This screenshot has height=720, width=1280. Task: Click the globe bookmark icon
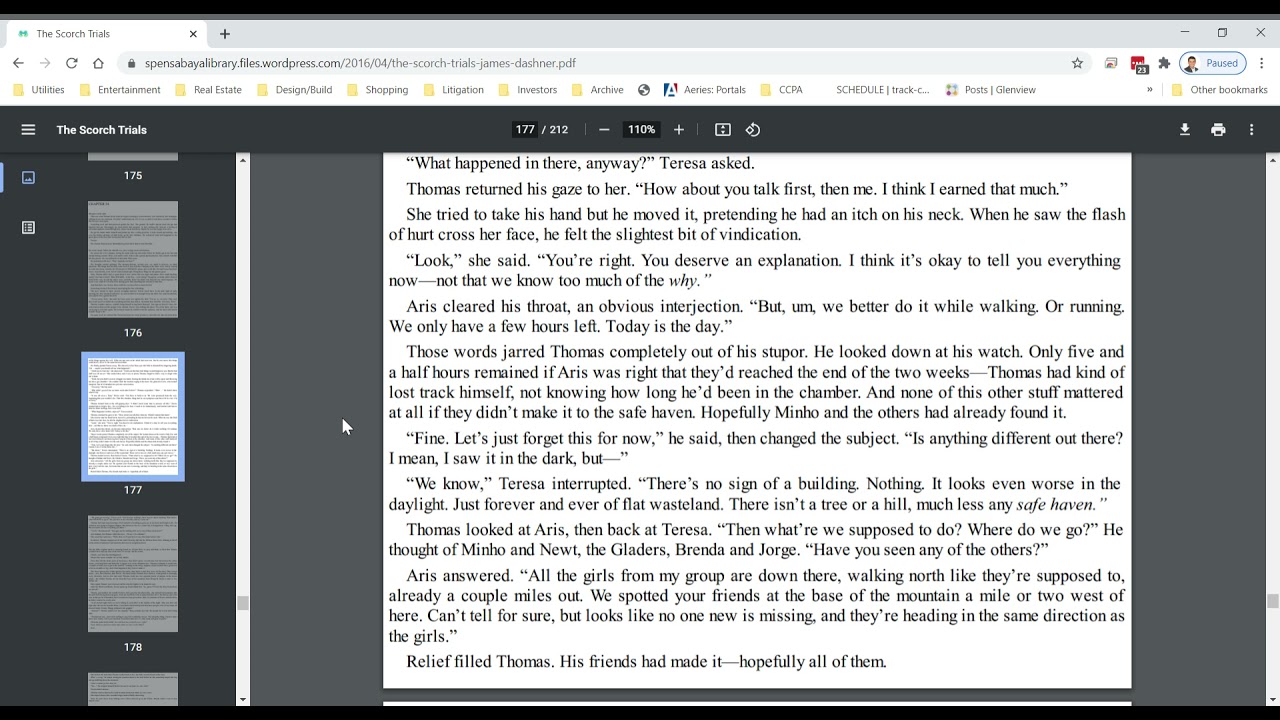click(x=644, y=90)
